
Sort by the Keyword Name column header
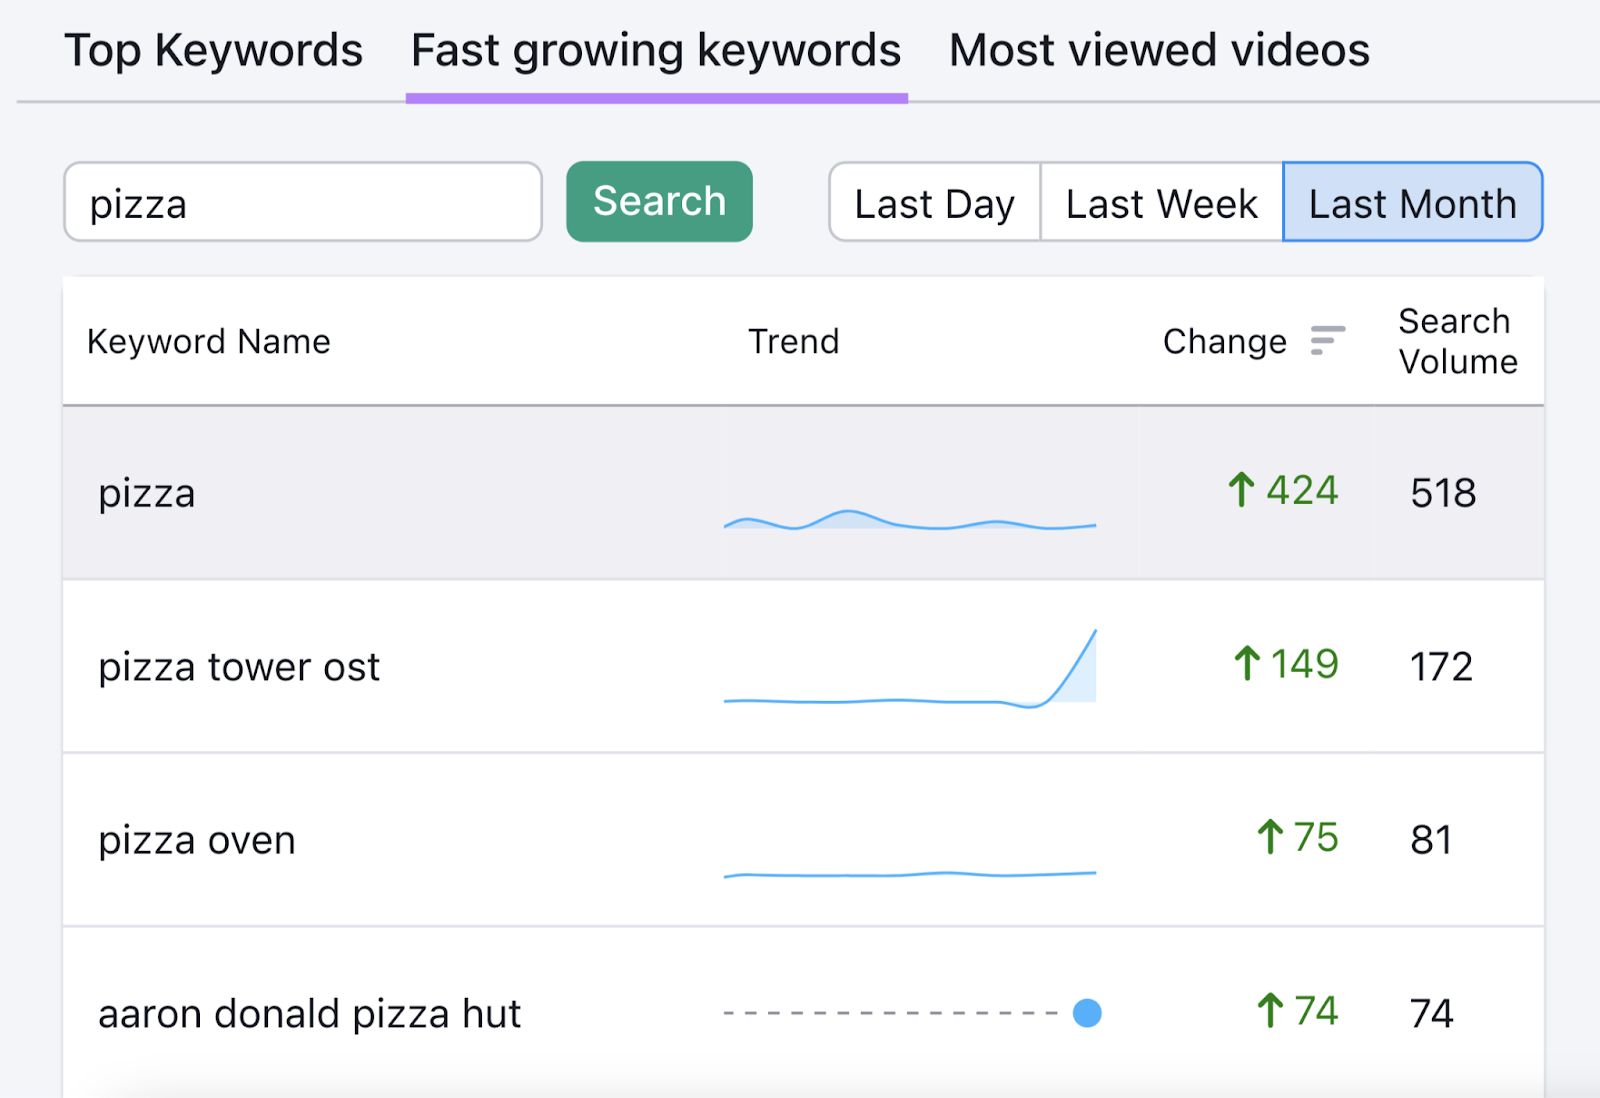click(208, 340)
